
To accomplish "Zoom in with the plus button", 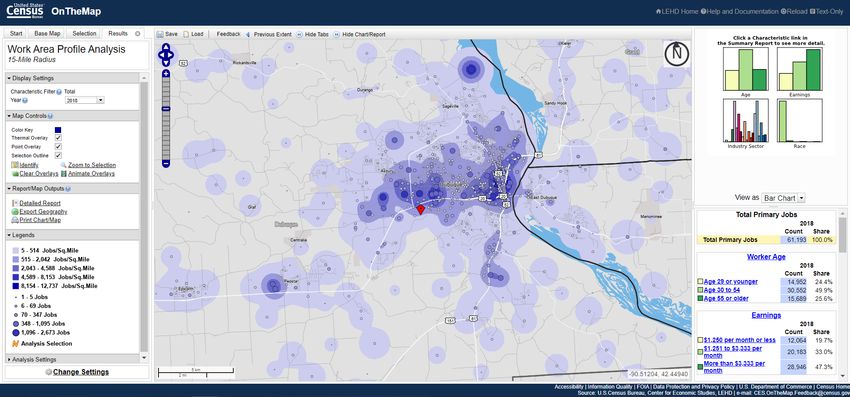I will pos(166,73).
